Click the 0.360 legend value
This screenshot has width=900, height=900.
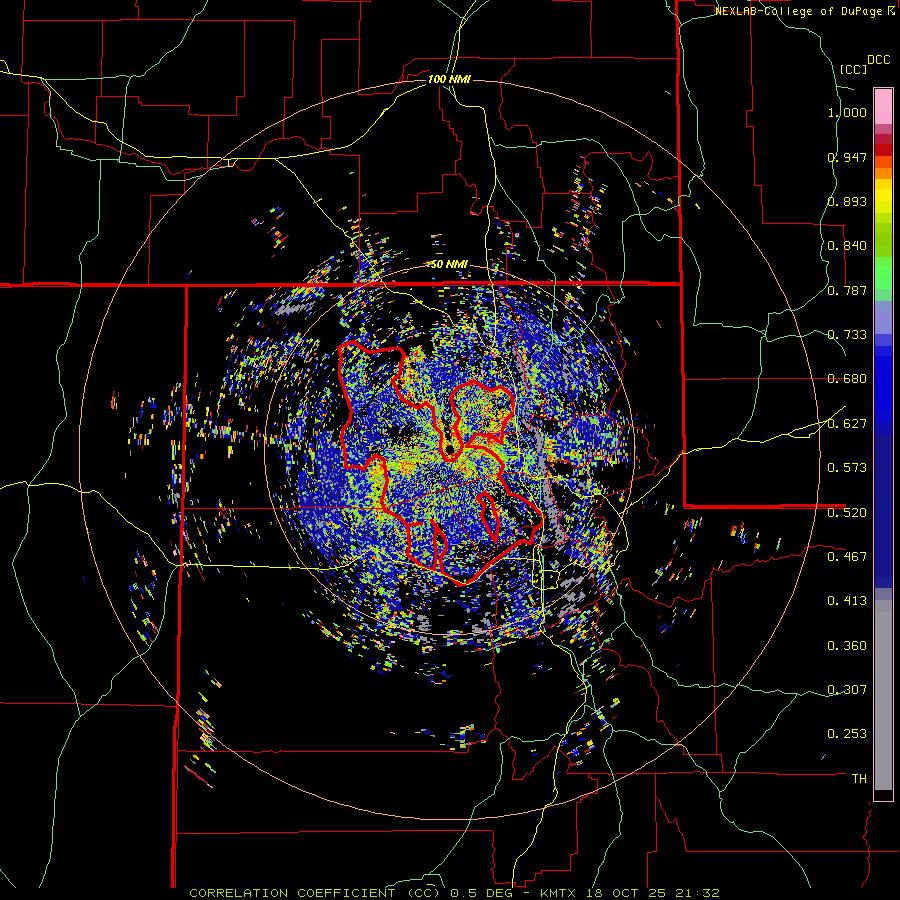coord(847,646)
